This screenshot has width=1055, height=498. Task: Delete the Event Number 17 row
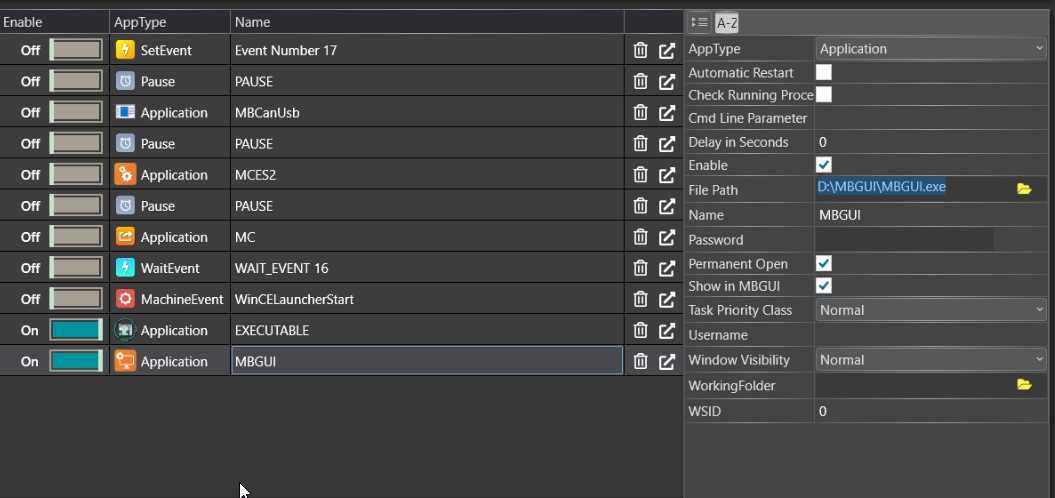click(641, 50)
